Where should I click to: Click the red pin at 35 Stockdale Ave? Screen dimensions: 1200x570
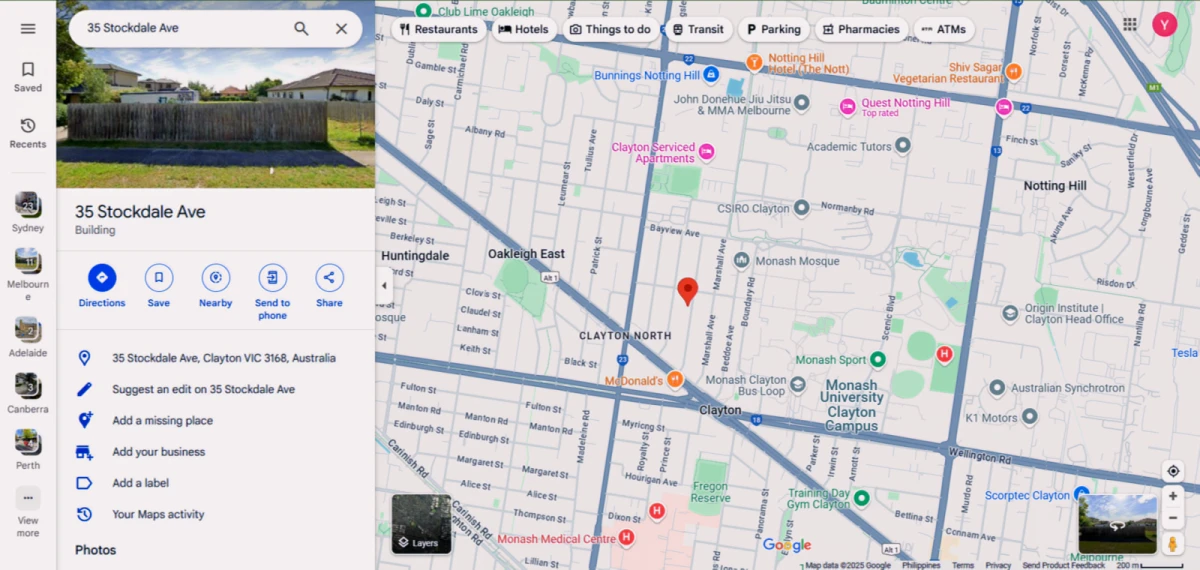click(687, 291)
